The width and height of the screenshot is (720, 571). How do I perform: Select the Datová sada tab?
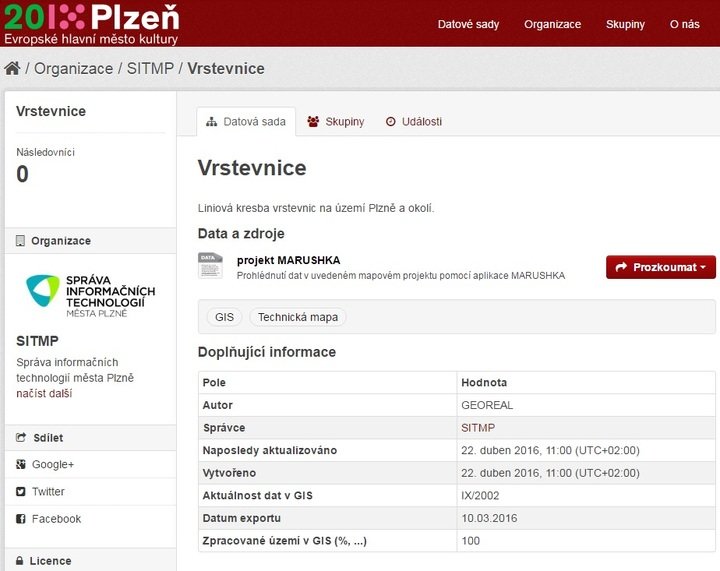[246, 122]
